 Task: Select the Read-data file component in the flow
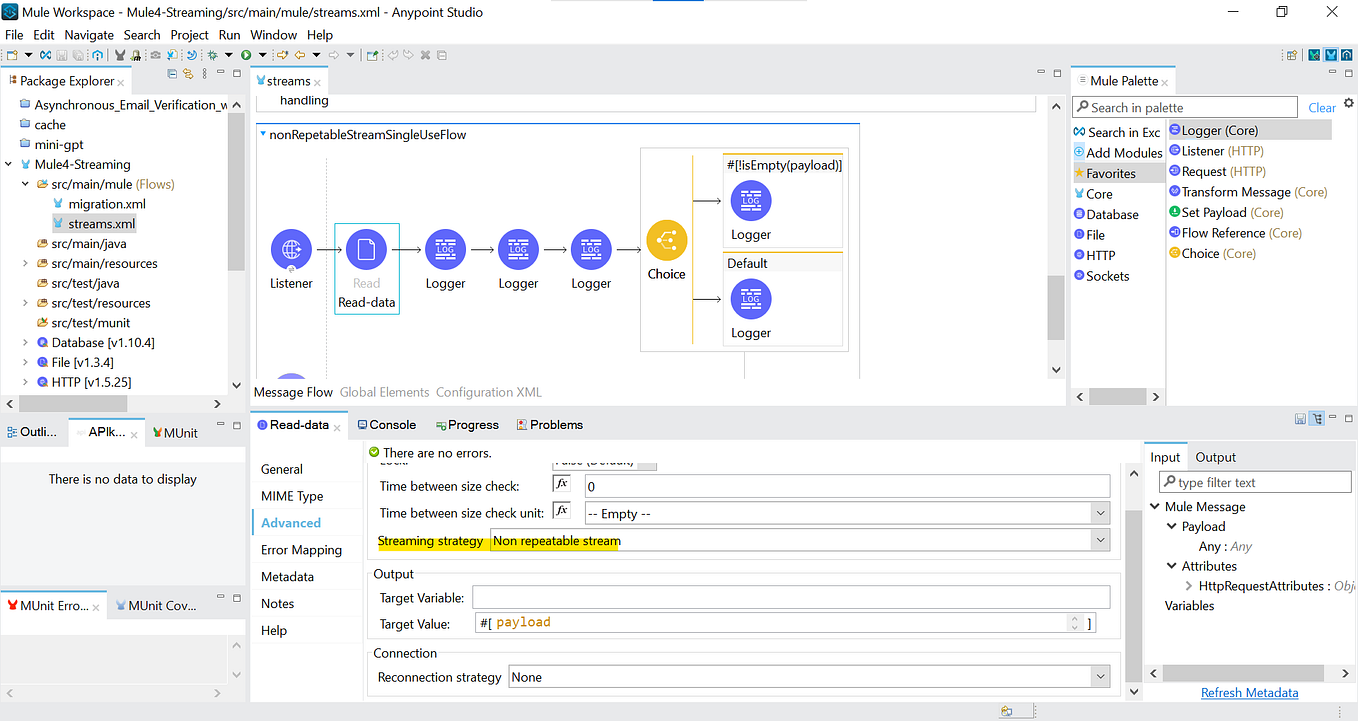[366, 250]
